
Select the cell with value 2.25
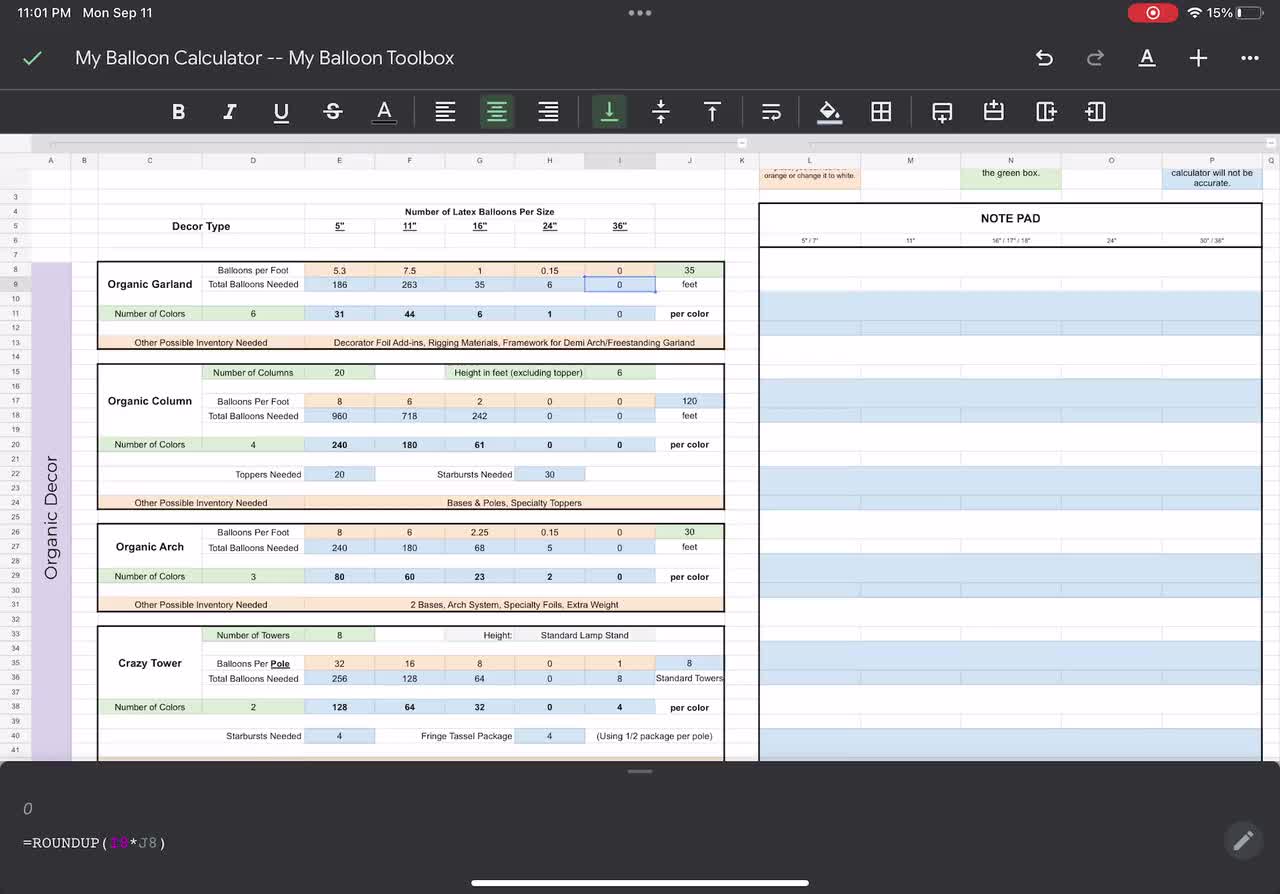(x=479, y=533)
